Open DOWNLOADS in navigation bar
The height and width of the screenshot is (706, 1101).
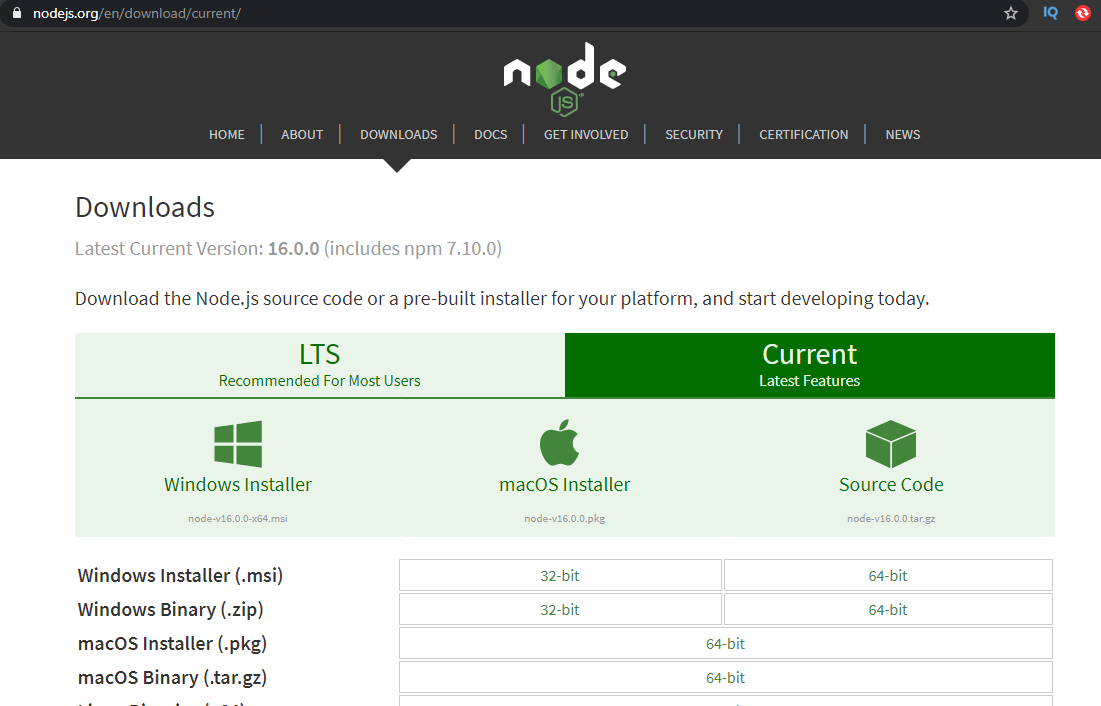[x=399, y=134]
